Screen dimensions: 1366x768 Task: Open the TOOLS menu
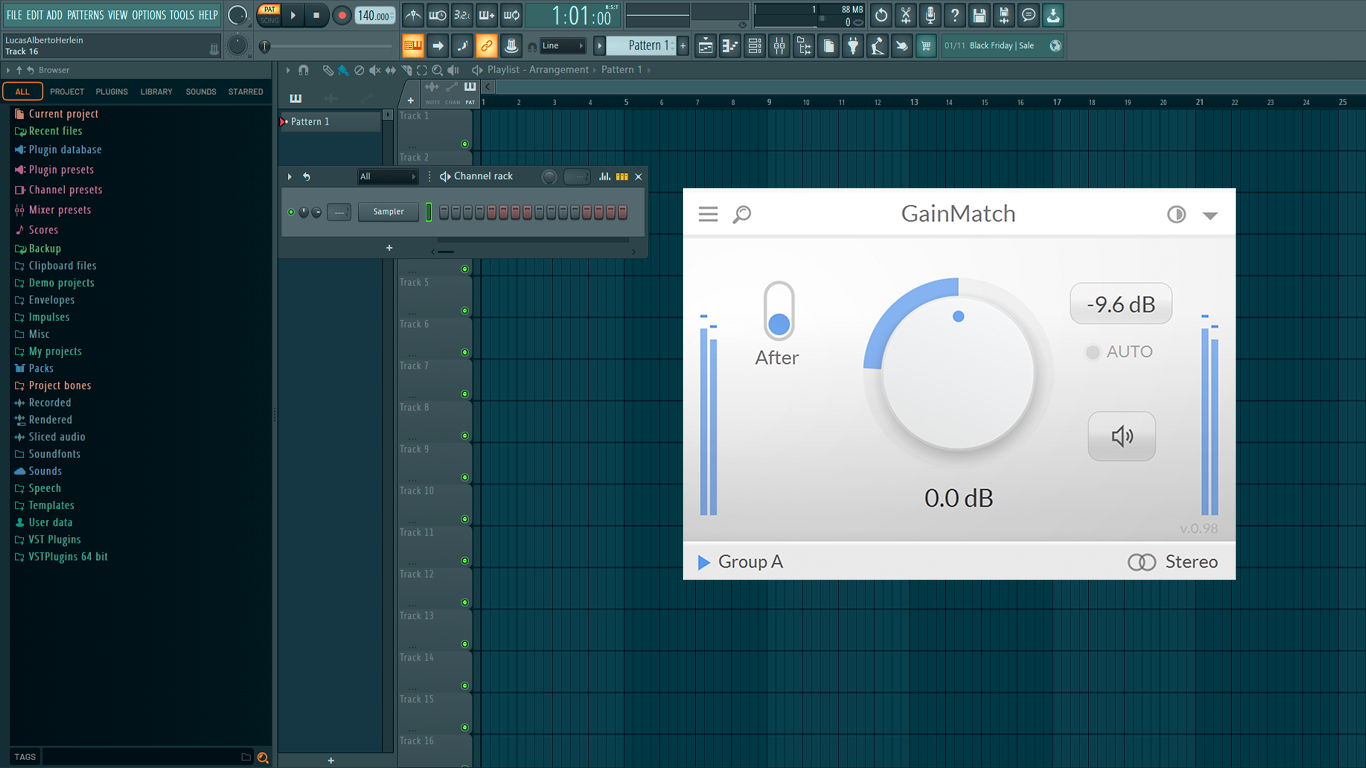coord(182,15)
